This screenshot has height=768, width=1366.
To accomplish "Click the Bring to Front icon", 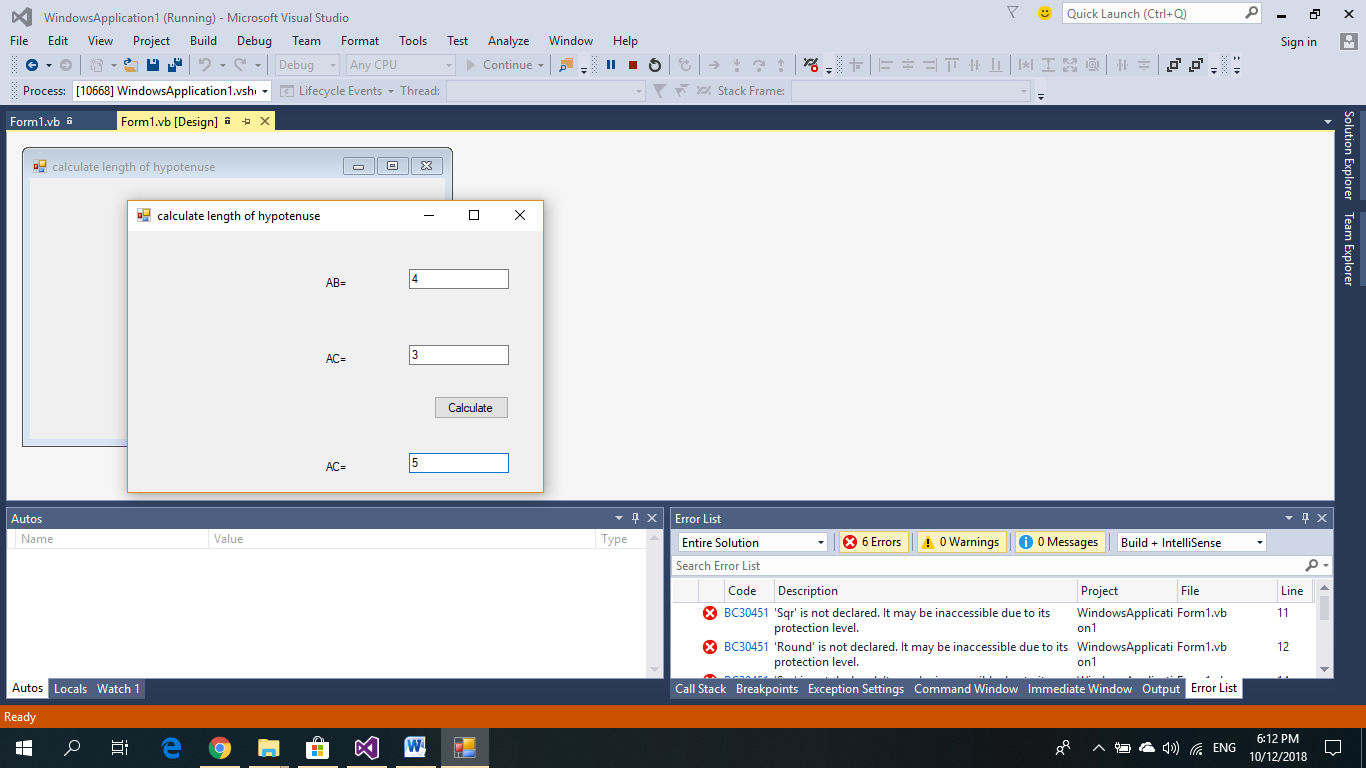I will coord(1172,65).
